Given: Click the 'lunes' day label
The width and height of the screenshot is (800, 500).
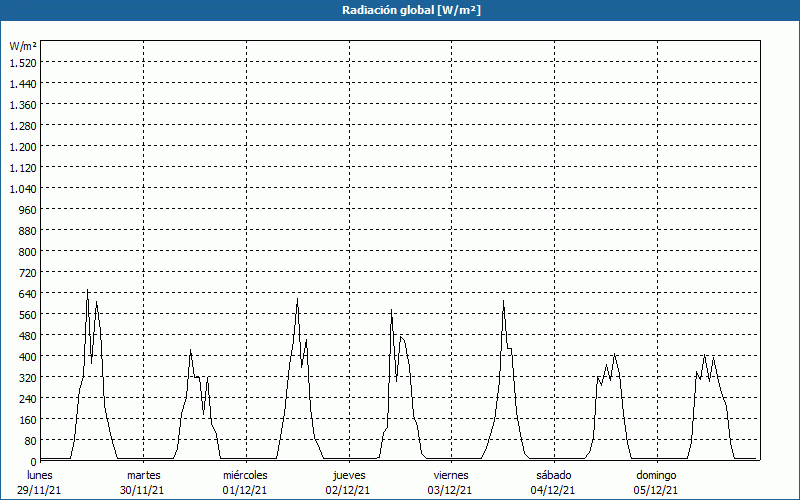Looking at the screenshot, I should click(x=40, y=475).
